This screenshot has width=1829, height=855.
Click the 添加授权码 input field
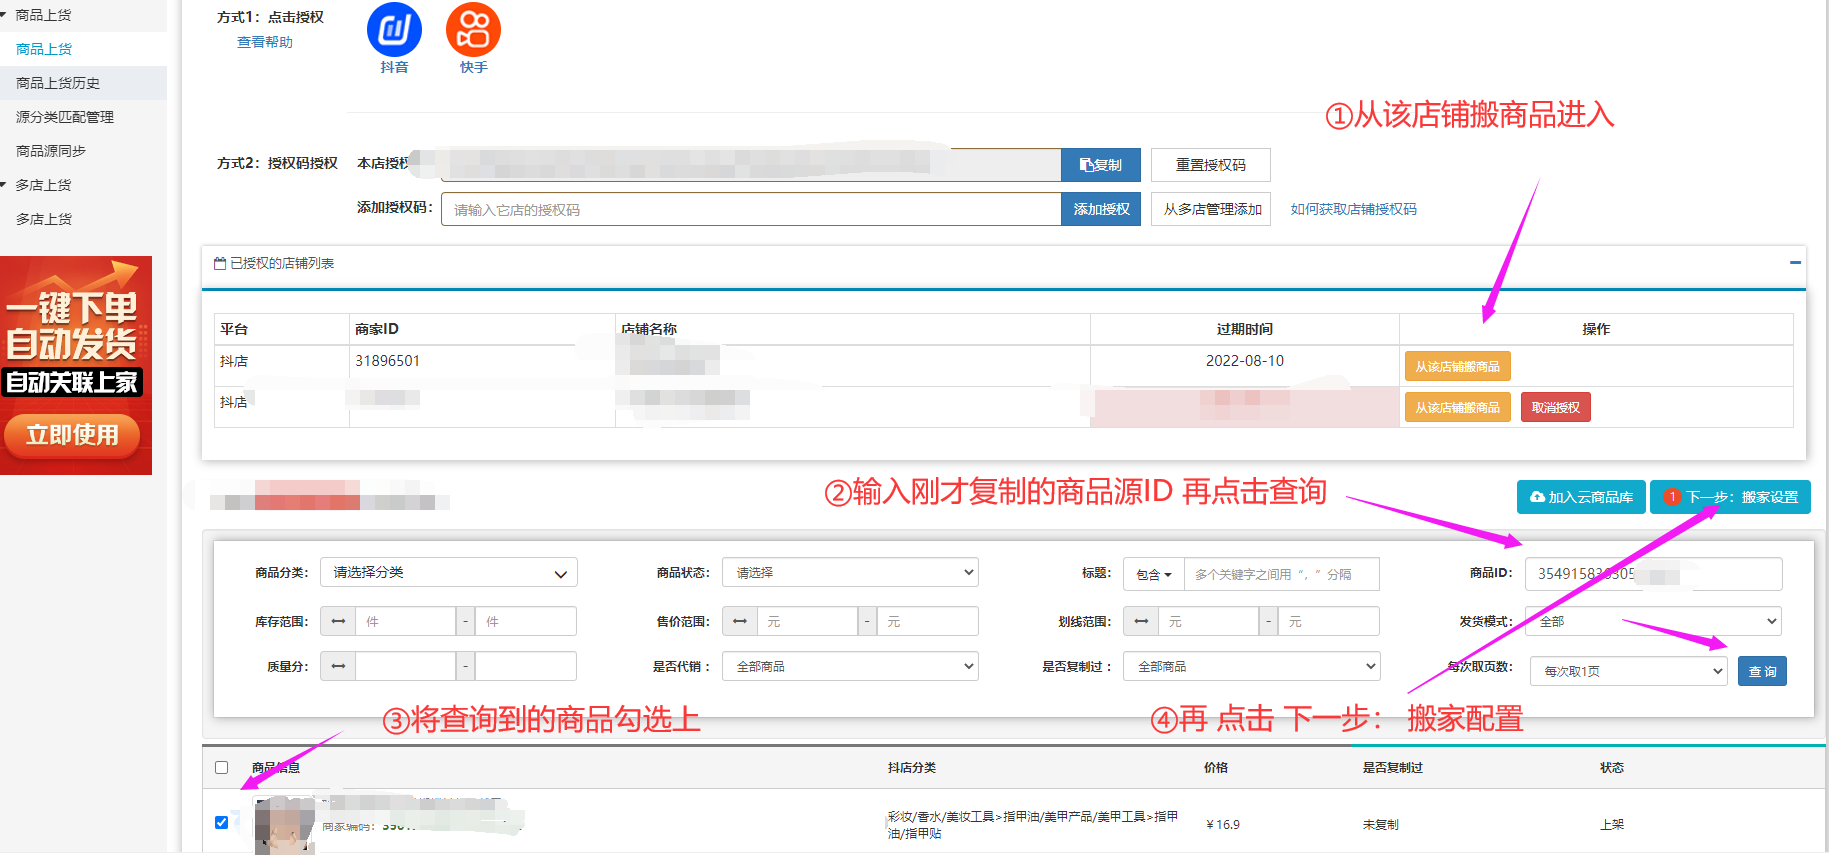point(750,209)
